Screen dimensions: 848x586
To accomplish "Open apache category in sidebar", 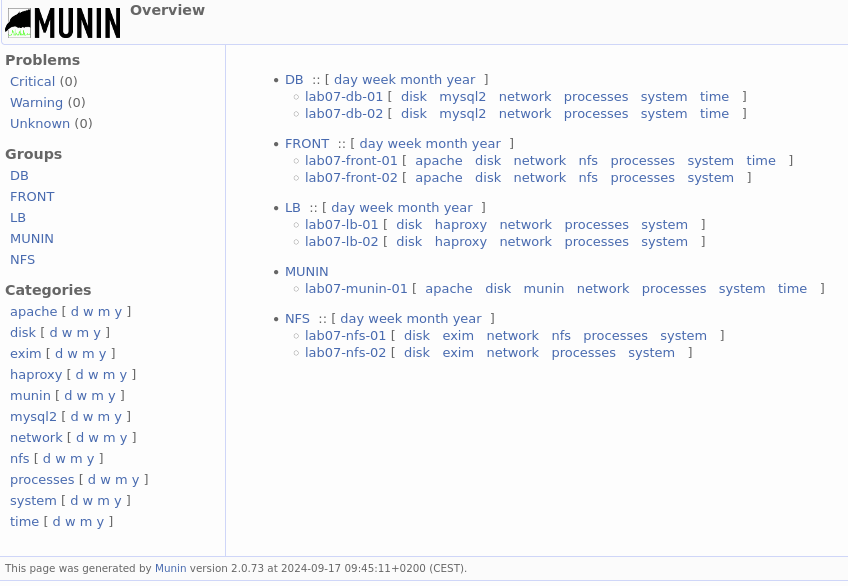I will coord(34,312).
